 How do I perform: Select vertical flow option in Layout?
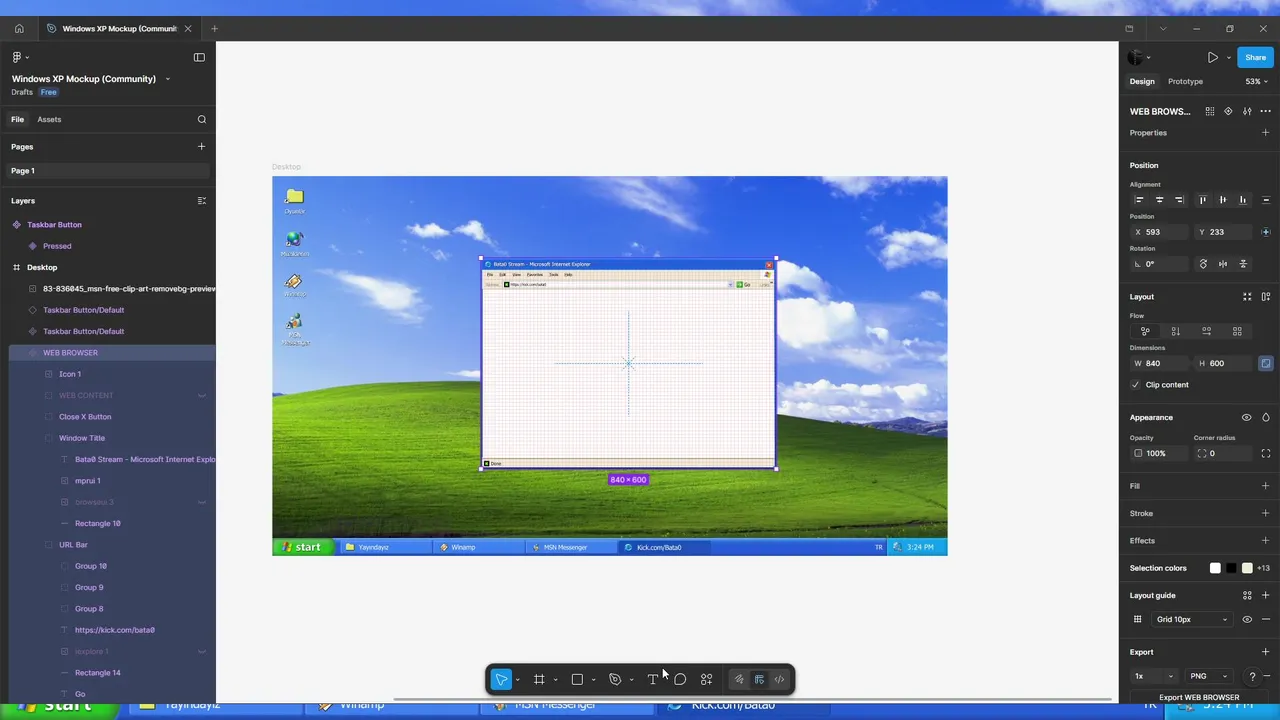point(1176,331)
